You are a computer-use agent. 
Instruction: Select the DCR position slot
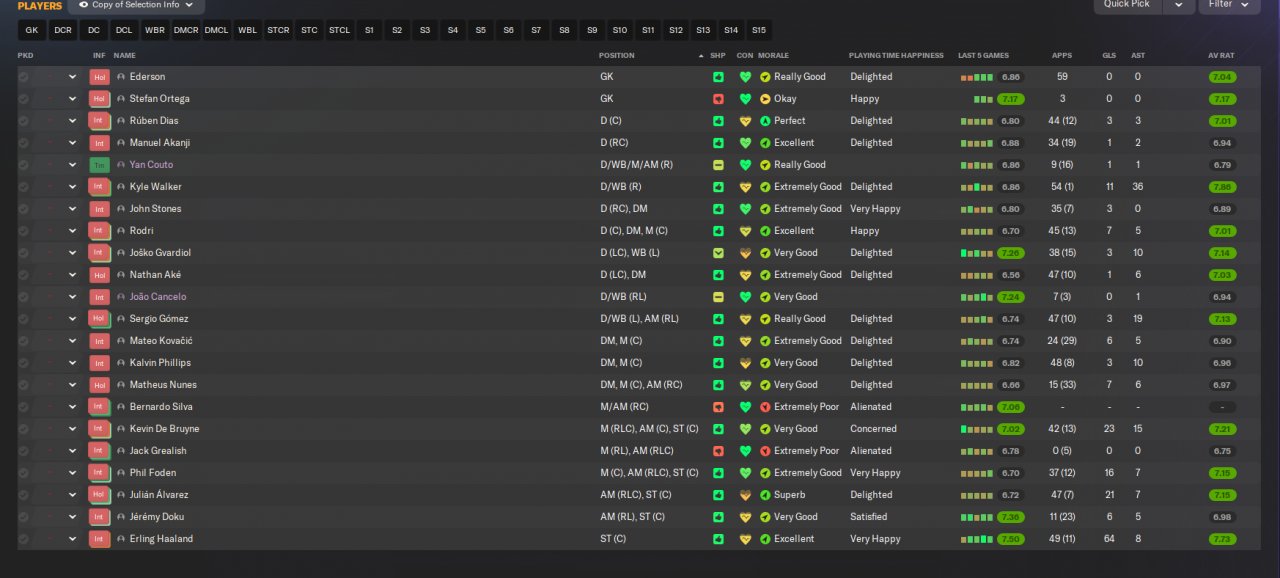click(x=63, y=31)
